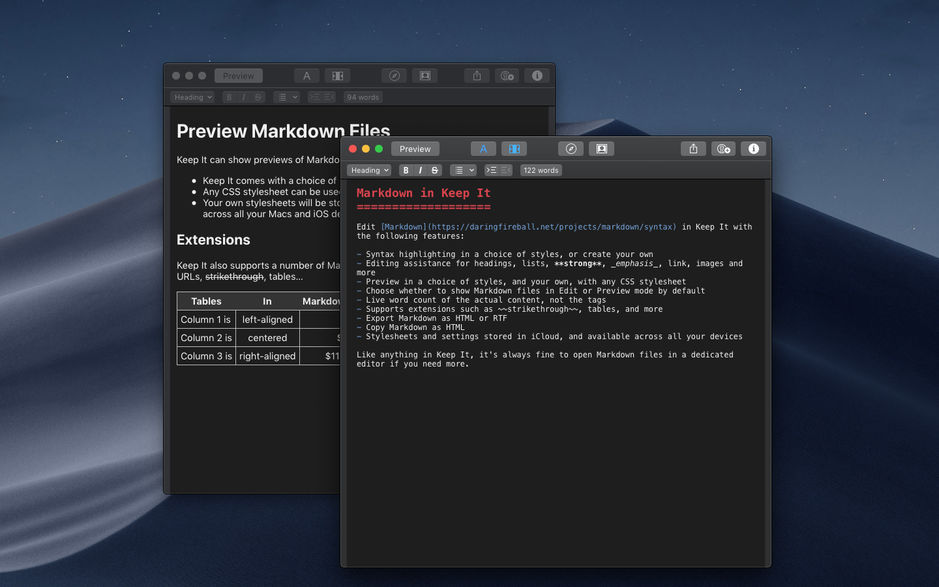This screenshot has width=939, height=587.
Task: Click red 'Markdown in Keep It' heading
Action: coord(423,193)
